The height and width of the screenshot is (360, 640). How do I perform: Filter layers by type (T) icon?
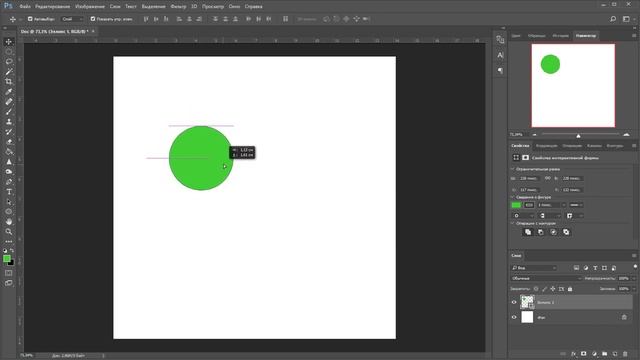tap(595, 268)
